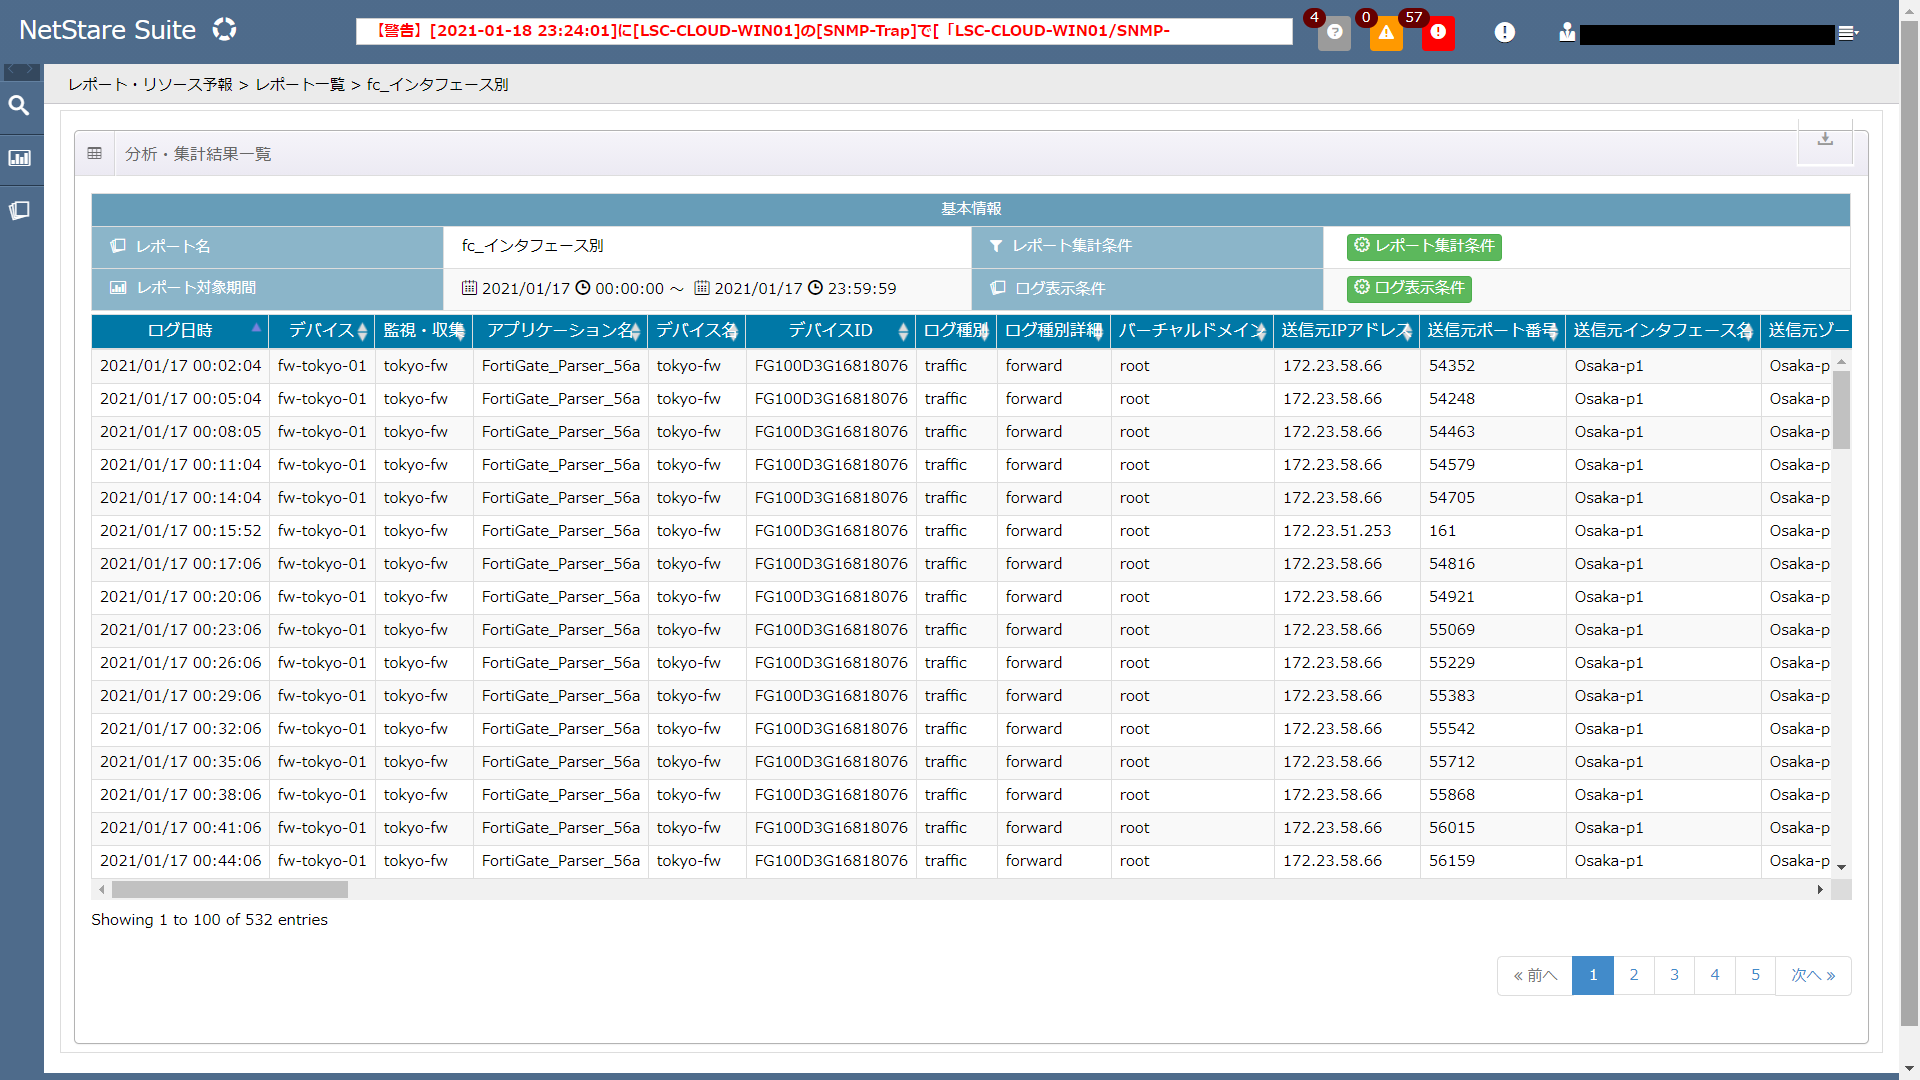Screen dimensions: 1920x1080
Task: Open the orange warning alerts icon
Action: click(x=1386, y=33)
